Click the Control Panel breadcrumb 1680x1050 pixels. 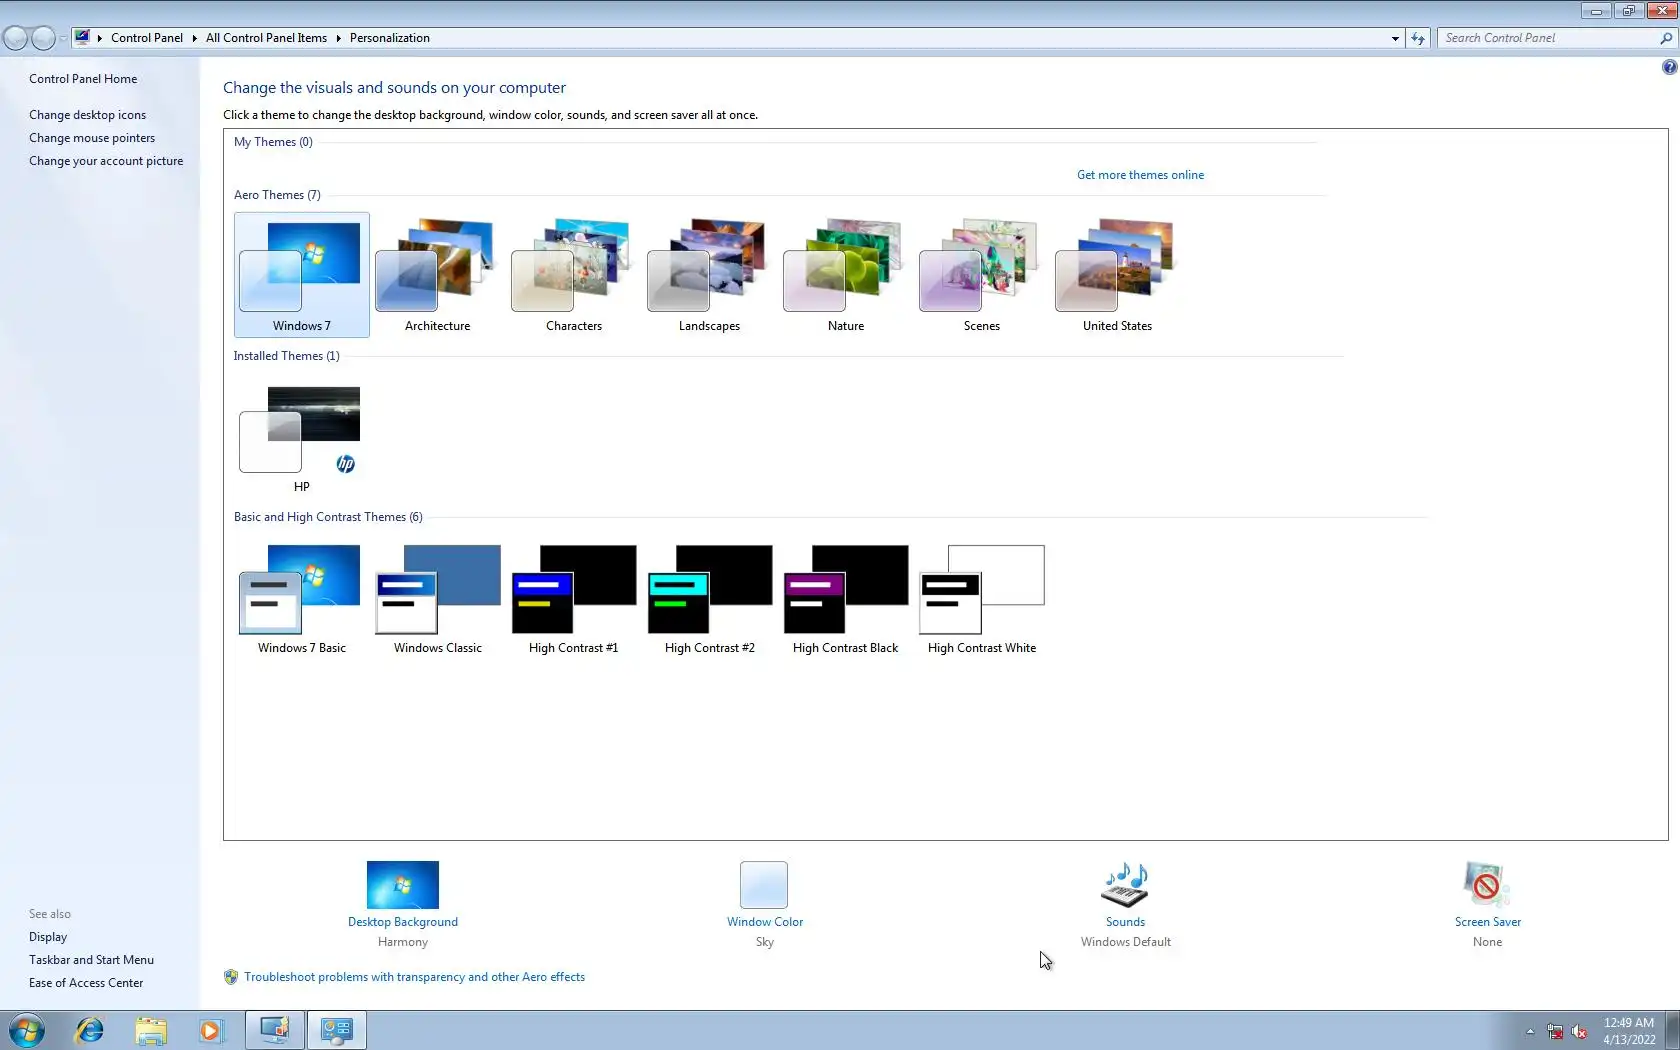click(x=147, y=38)
